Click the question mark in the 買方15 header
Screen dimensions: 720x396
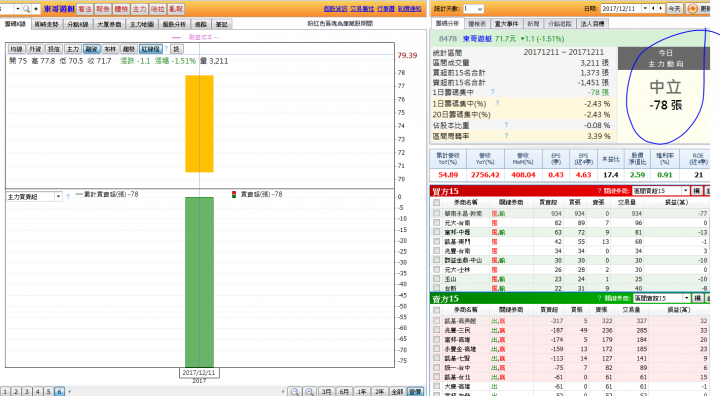(x=599, y=191)
